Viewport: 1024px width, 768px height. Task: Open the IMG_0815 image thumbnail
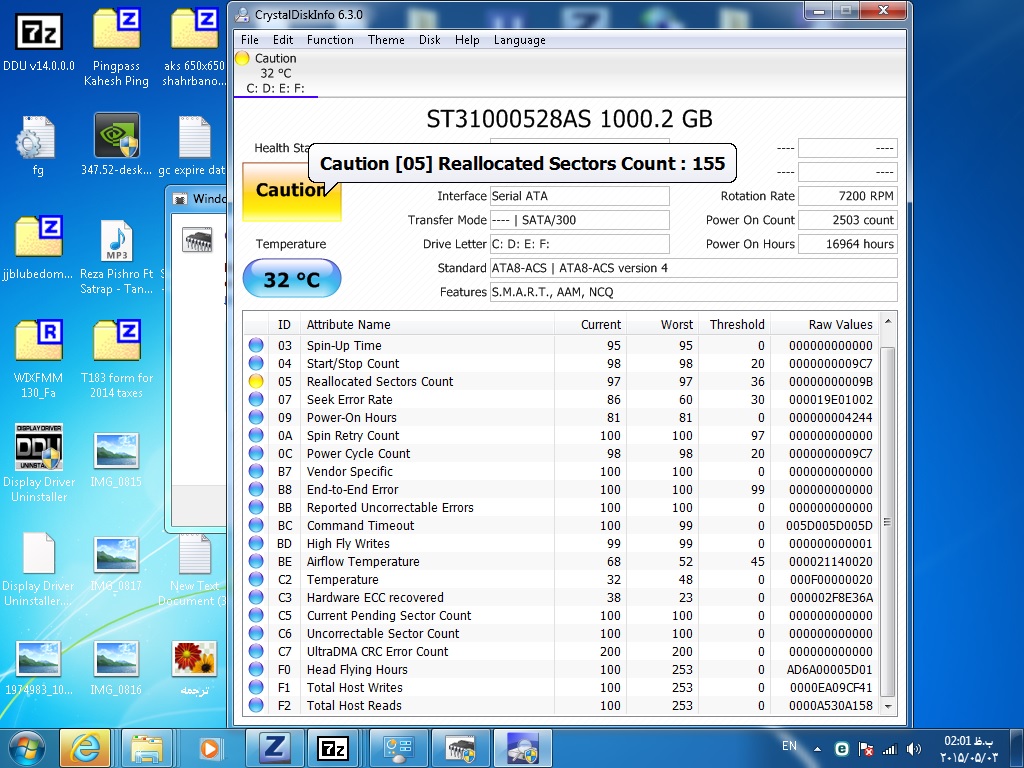(x=116, y=451)
